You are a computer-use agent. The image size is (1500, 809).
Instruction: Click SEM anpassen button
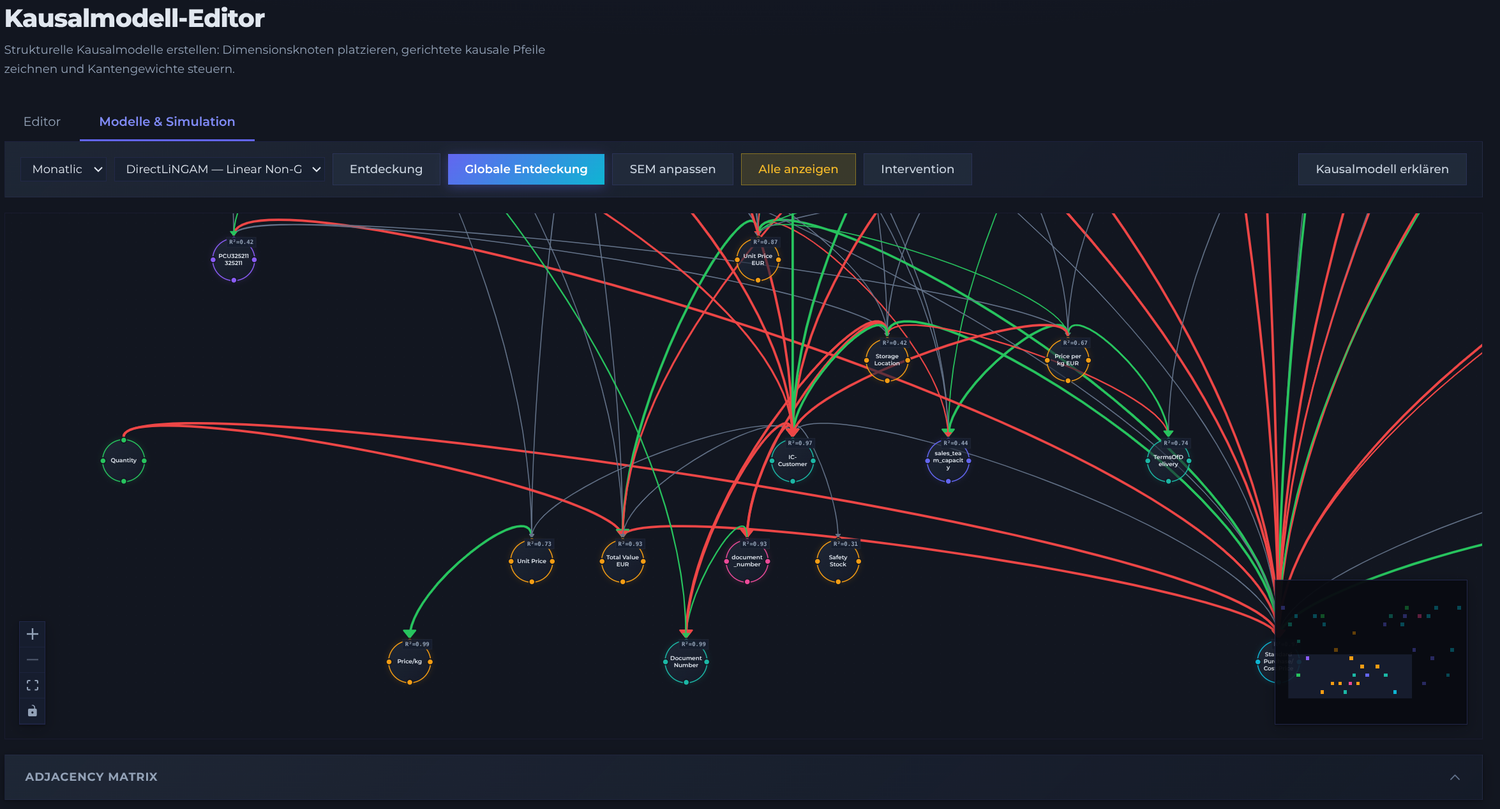(x=672, y=169)
